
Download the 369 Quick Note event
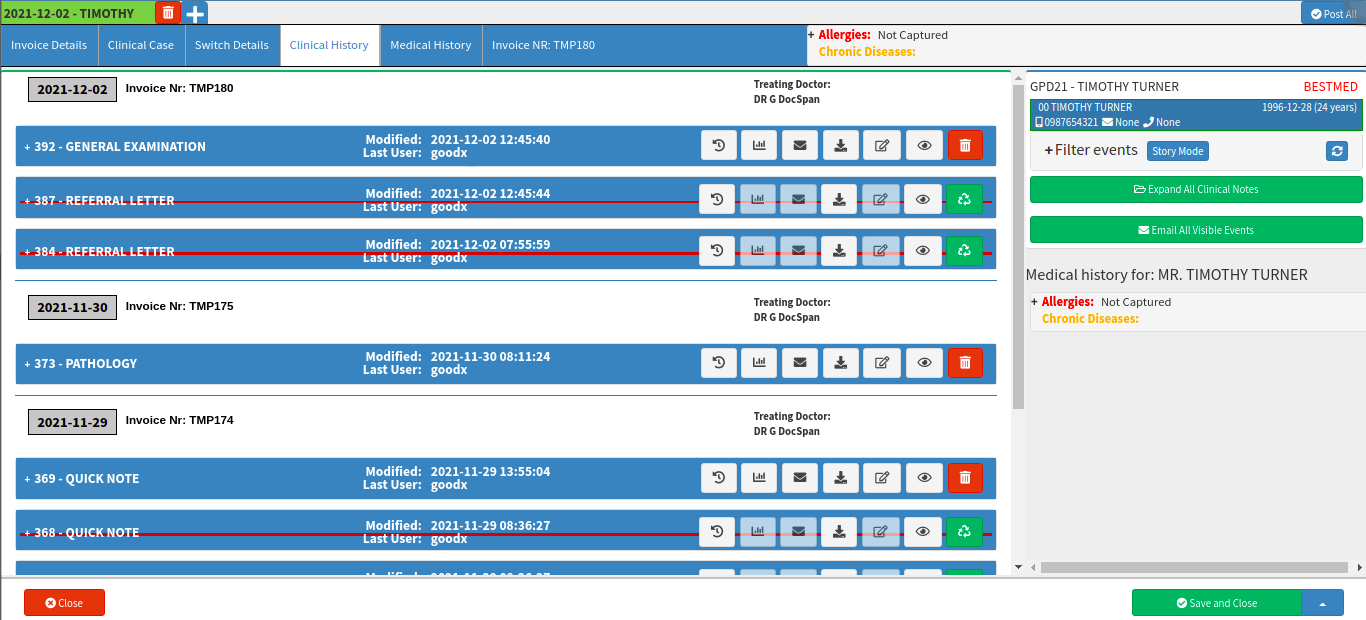coord(841,478)
